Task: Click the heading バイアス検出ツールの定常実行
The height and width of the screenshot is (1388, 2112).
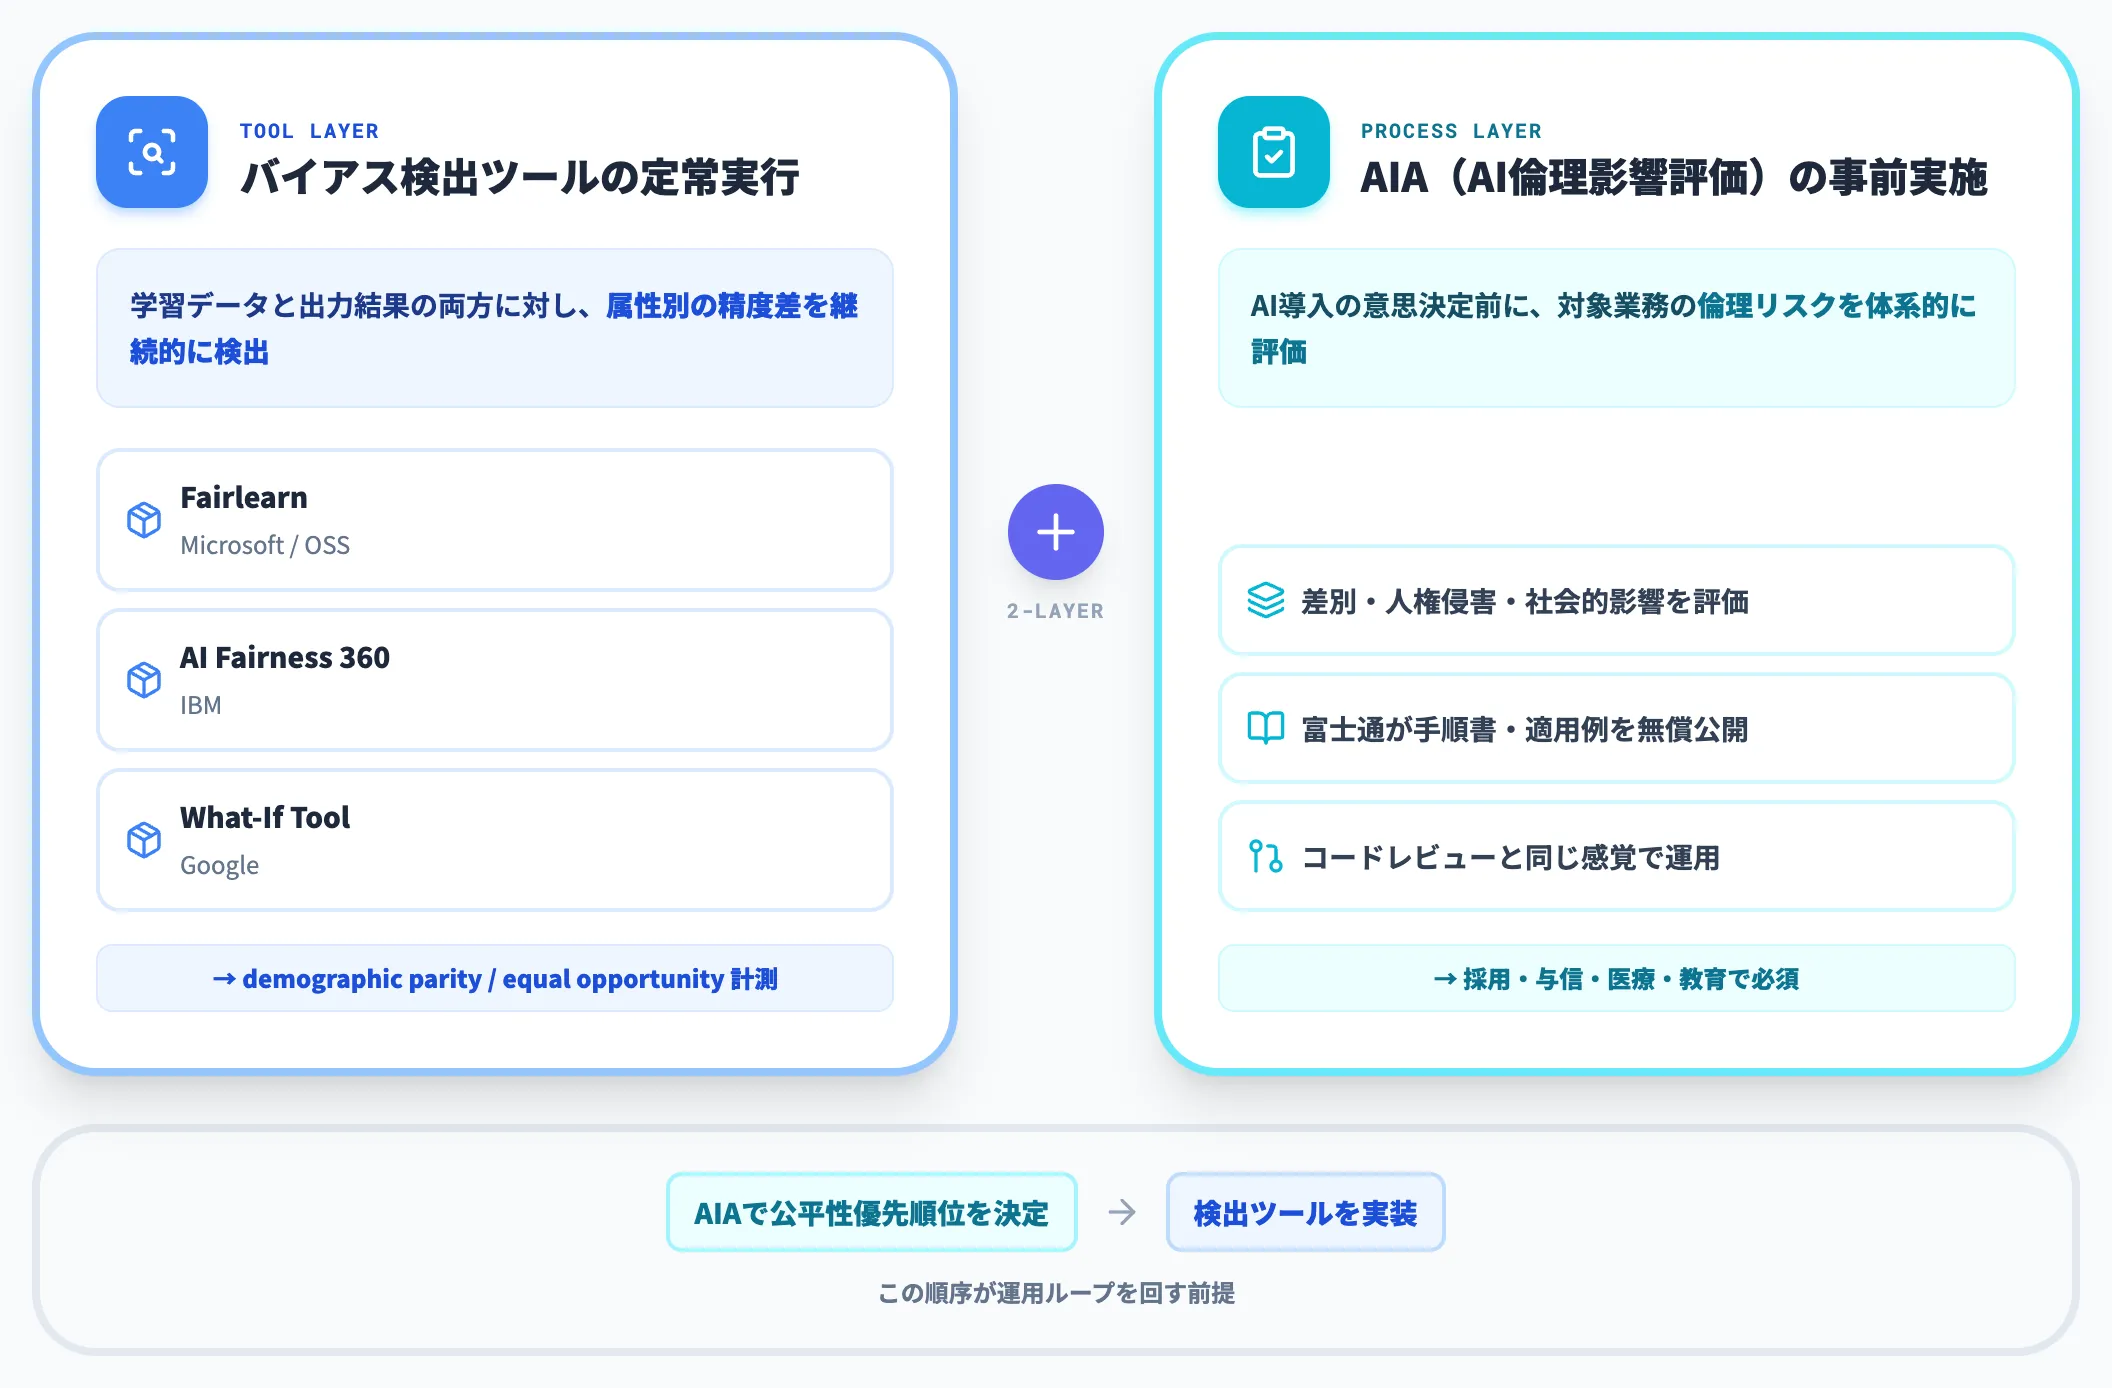Action: point(520,177)
